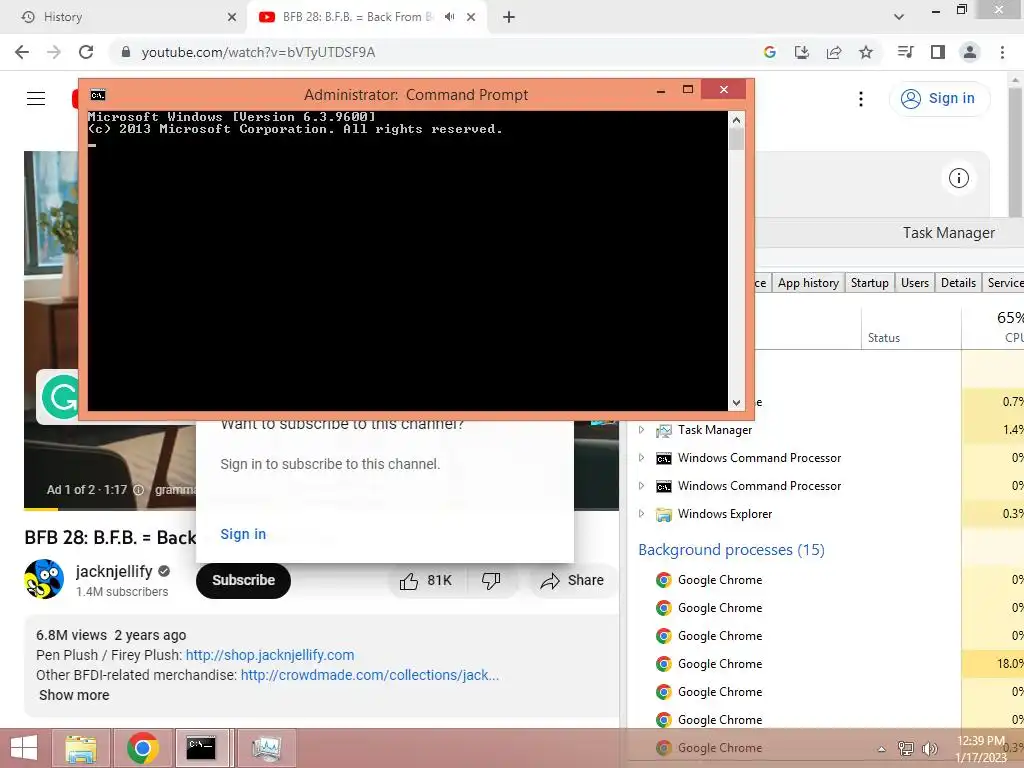
Task: Click the site lock icon in address bar
Action: pyautogui.click(x=126, y=52)
